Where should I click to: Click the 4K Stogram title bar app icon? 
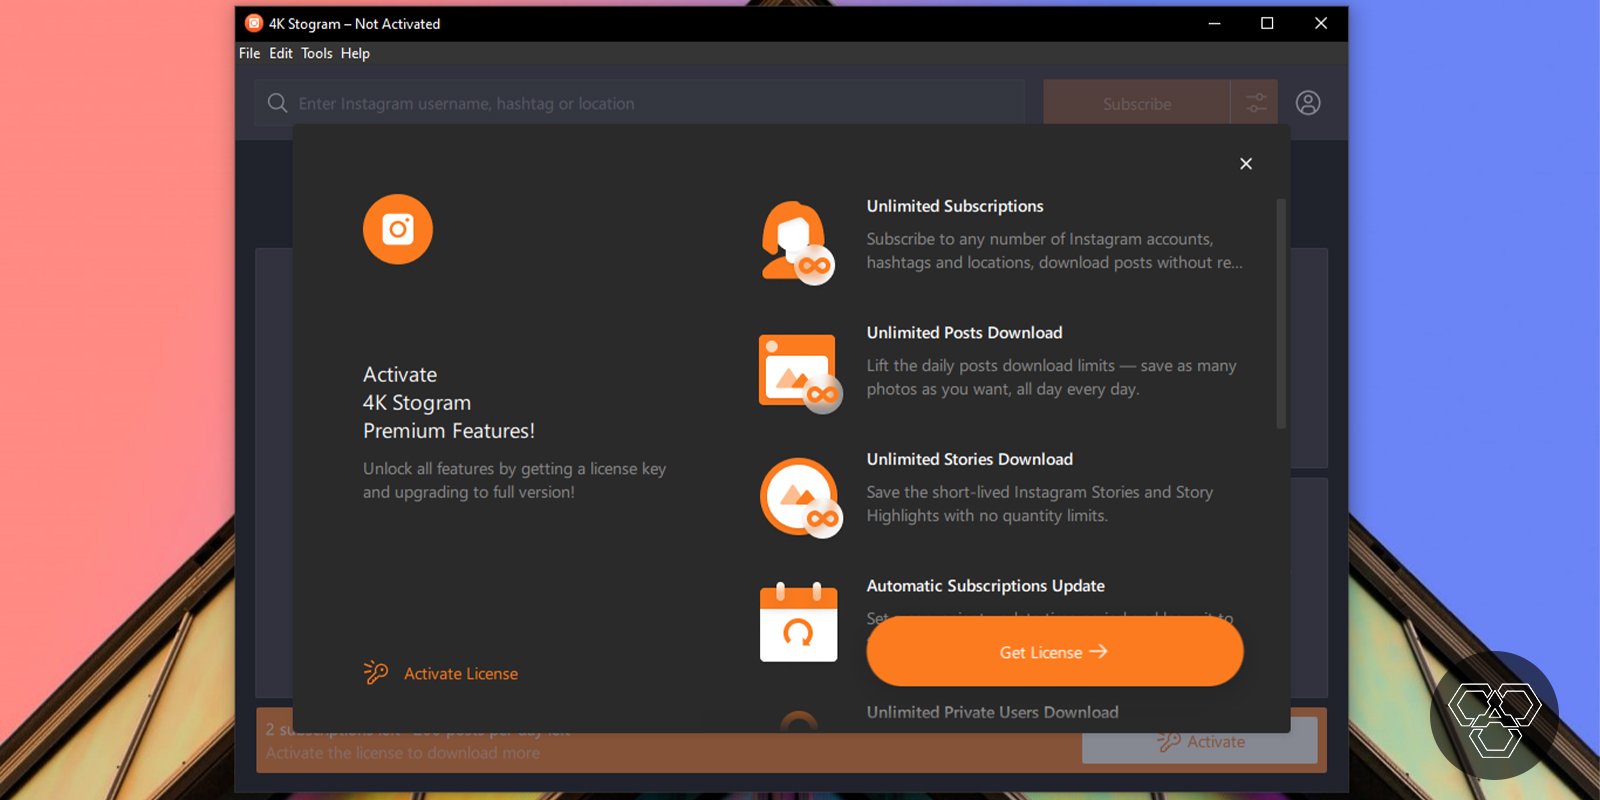pyautogui.click(x=254, y=23)
